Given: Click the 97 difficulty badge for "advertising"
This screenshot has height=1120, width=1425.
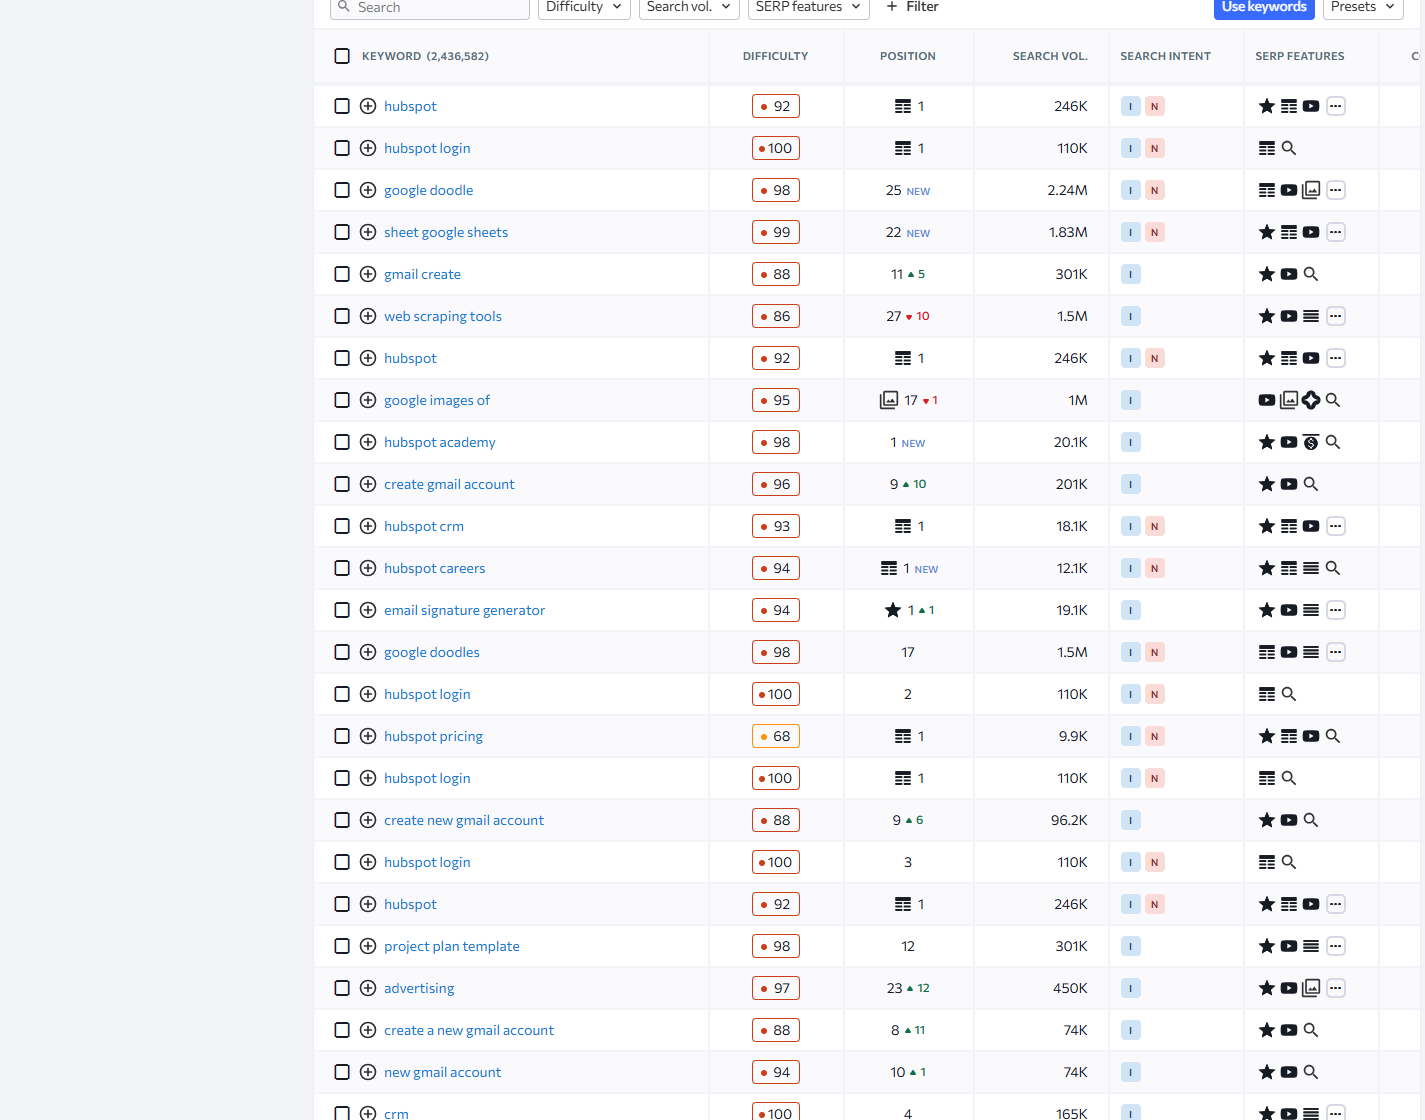Looking at the screenshot, I should (x=776, y=988).
